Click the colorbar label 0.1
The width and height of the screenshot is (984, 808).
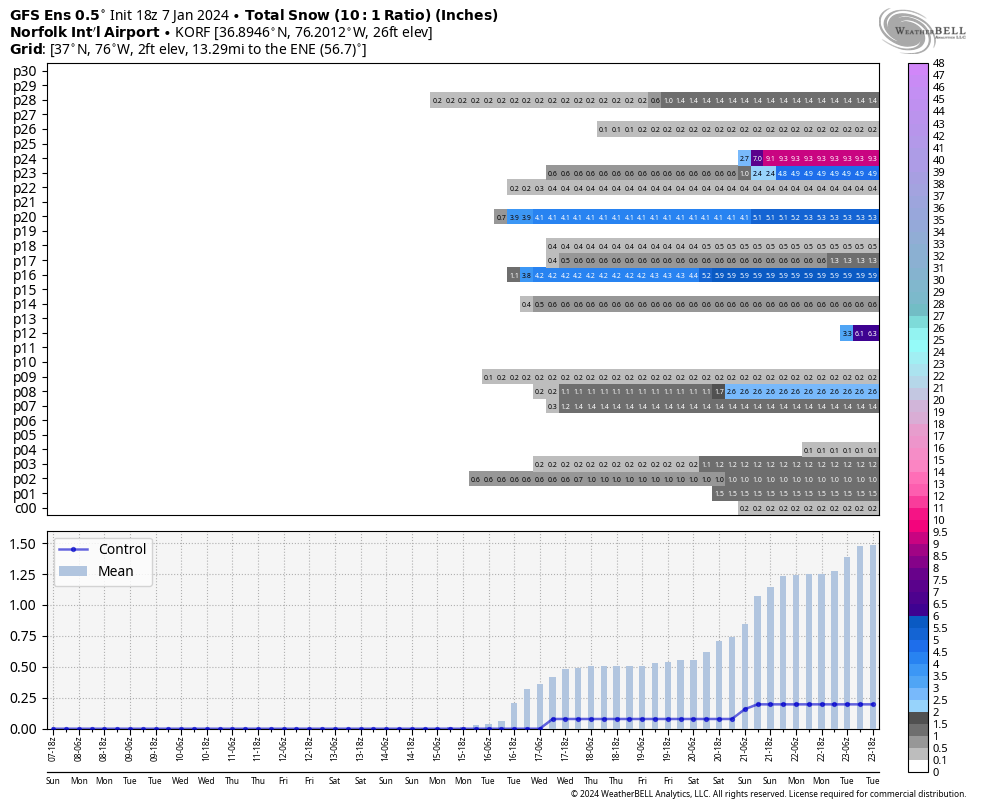pyautogui.click(x=939, y=760)
